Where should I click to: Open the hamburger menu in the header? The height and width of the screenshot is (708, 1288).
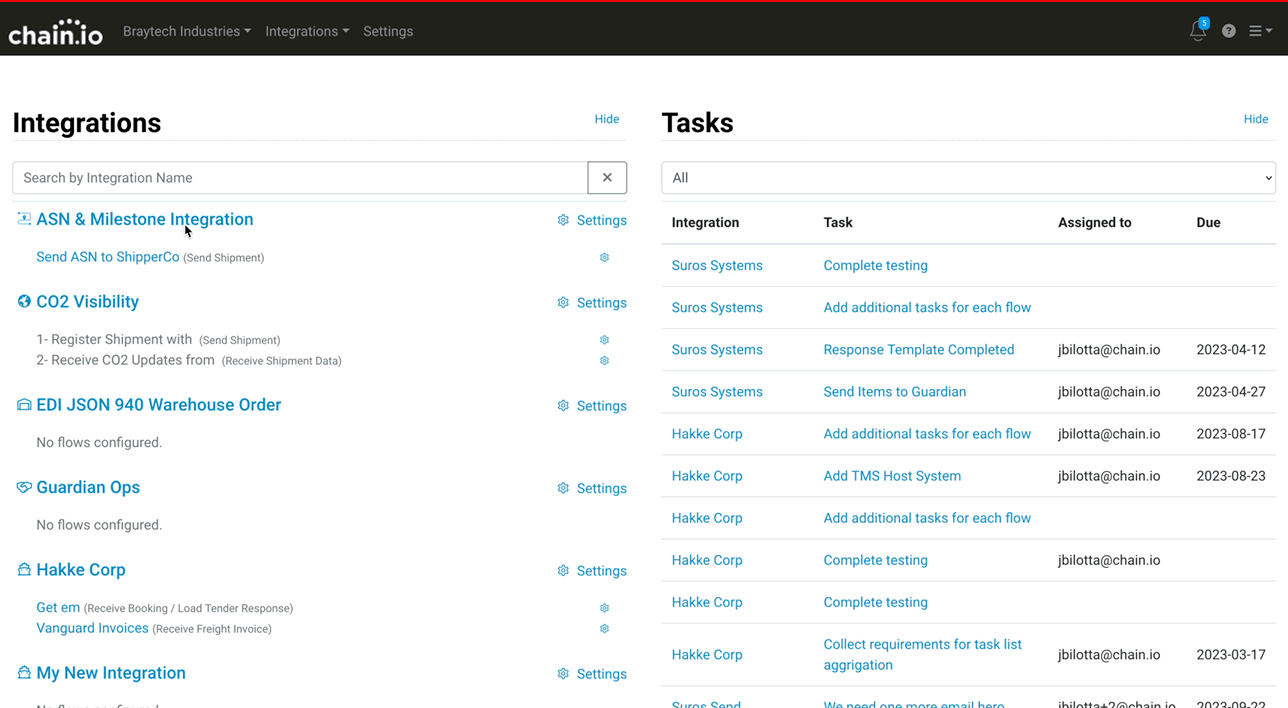coord(1260,31)
